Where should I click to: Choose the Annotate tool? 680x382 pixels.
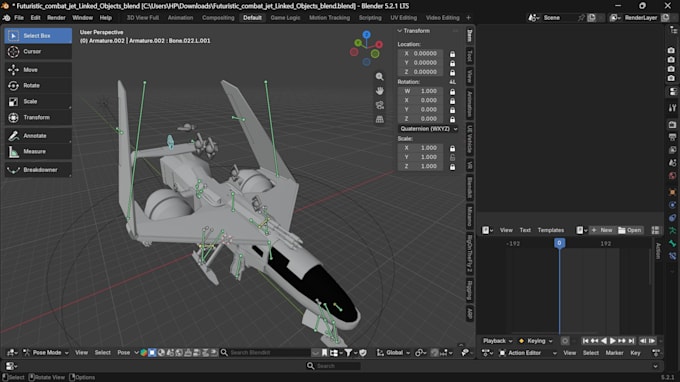pyautogui.click(x=38, y=136)
